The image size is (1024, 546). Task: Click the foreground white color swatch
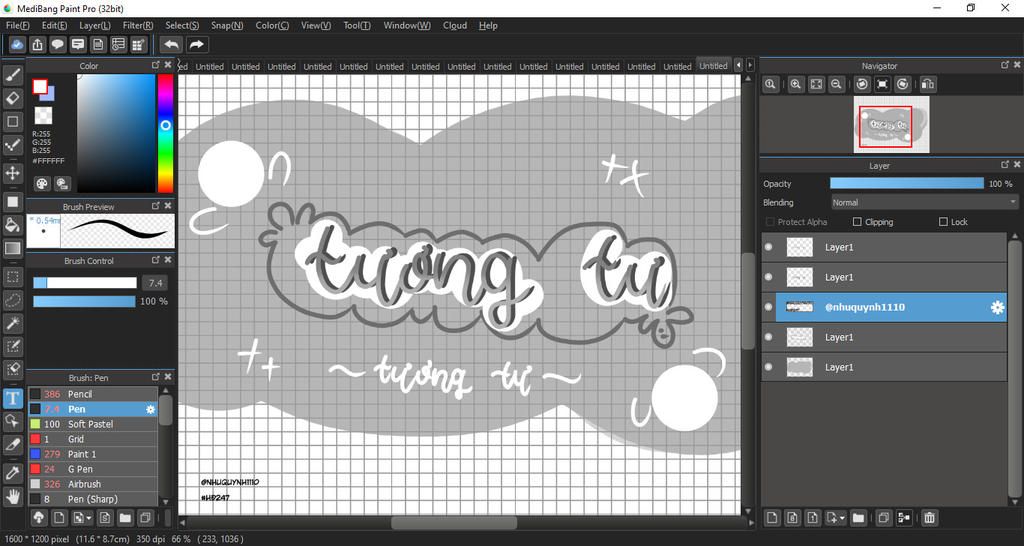coord(40,87)
